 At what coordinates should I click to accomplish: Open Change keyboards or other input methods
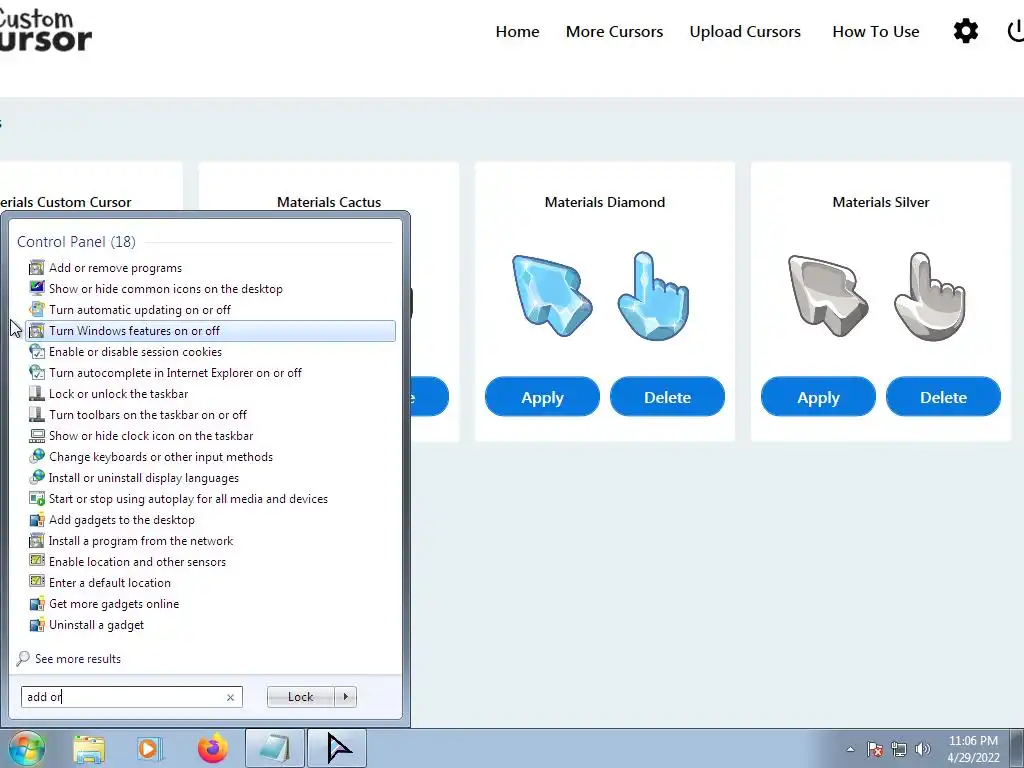[210, 456]
